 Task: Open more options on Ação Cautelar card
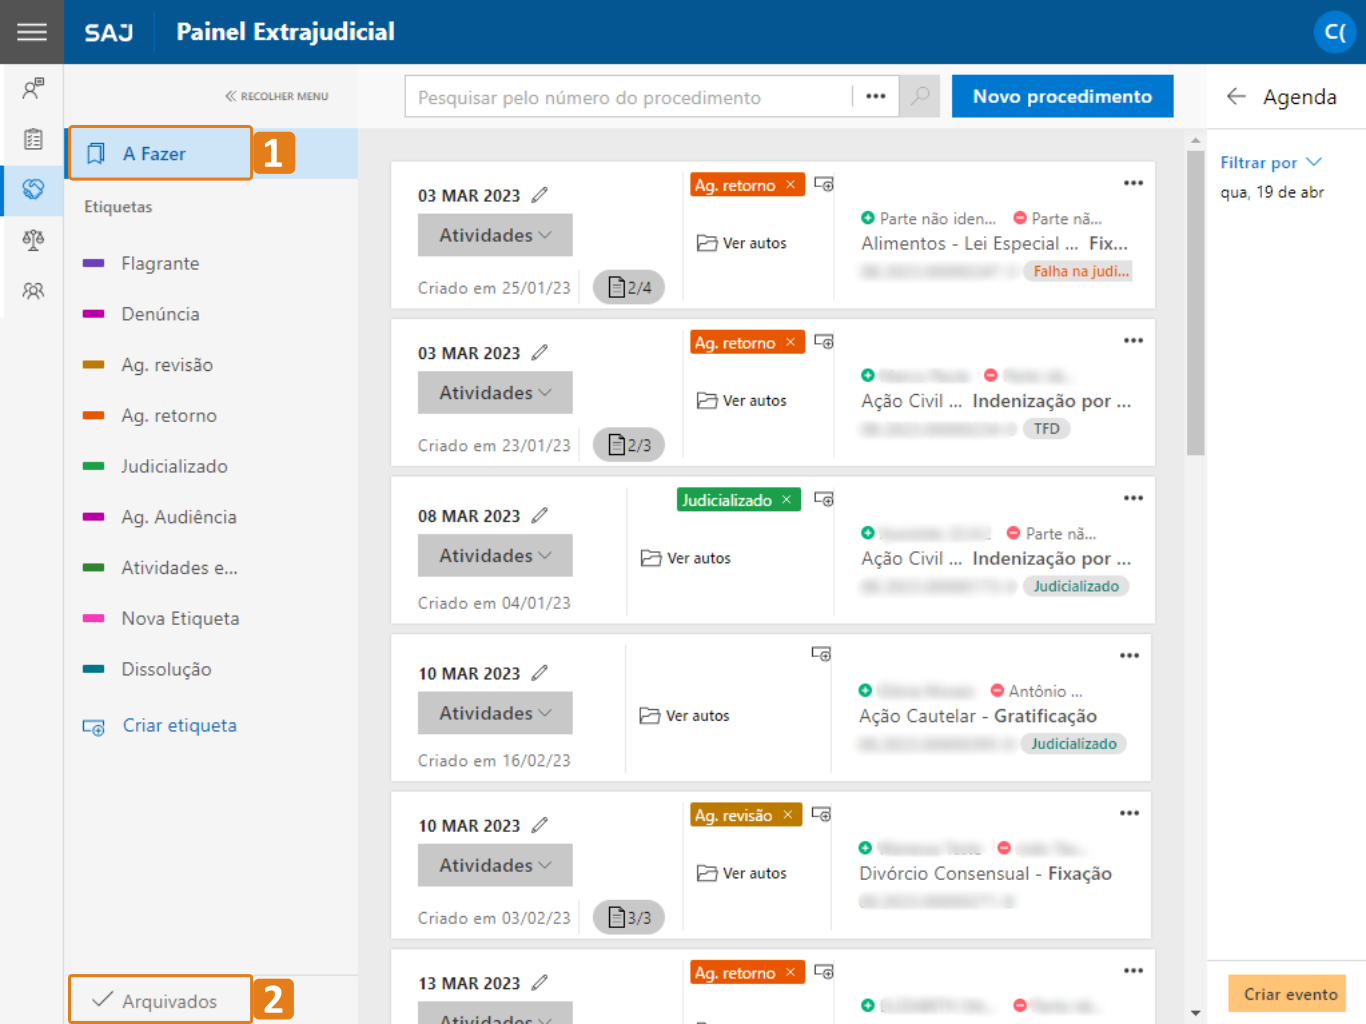[1129, 656]
